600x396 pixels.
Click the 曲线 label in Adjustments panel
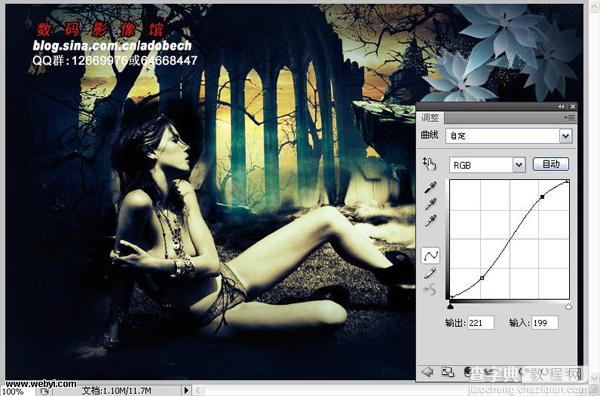click(430, 135)
